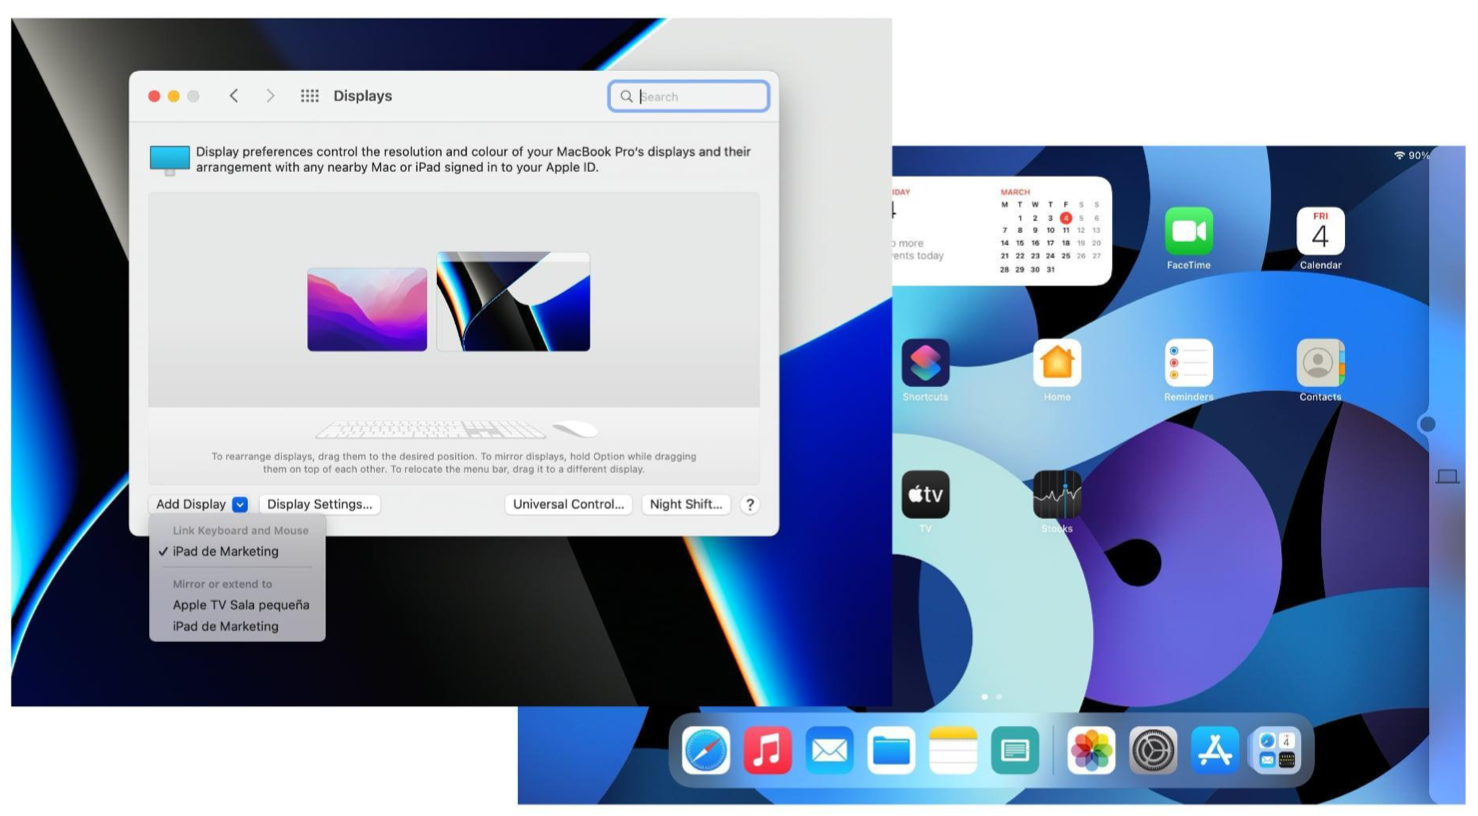Tap the March calendar widget on iPad

tap(1002, 231)
